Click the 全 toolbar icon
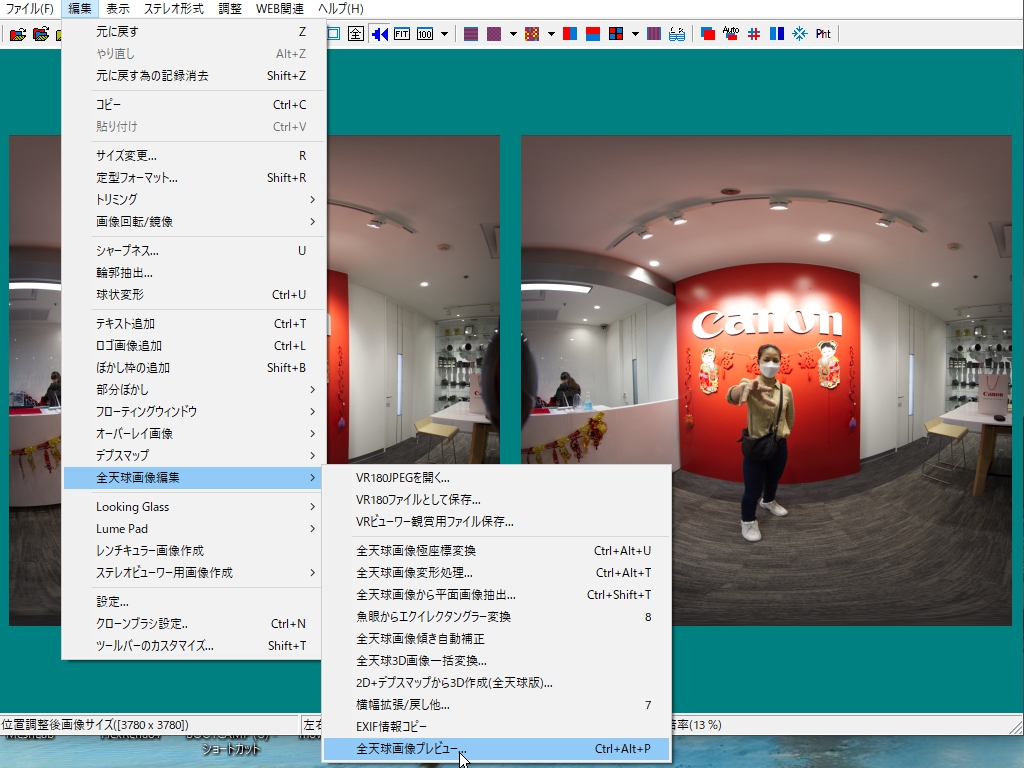1024x768 pixels. point(355,34)
